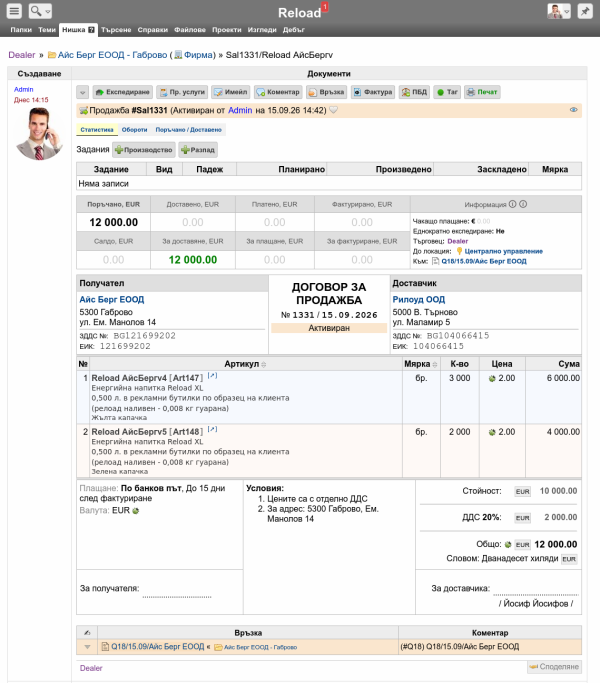Click price icon beside 2.00 in row 2
Image resolution: width=600 pixels, height=683 pixels.
[492, 433]
